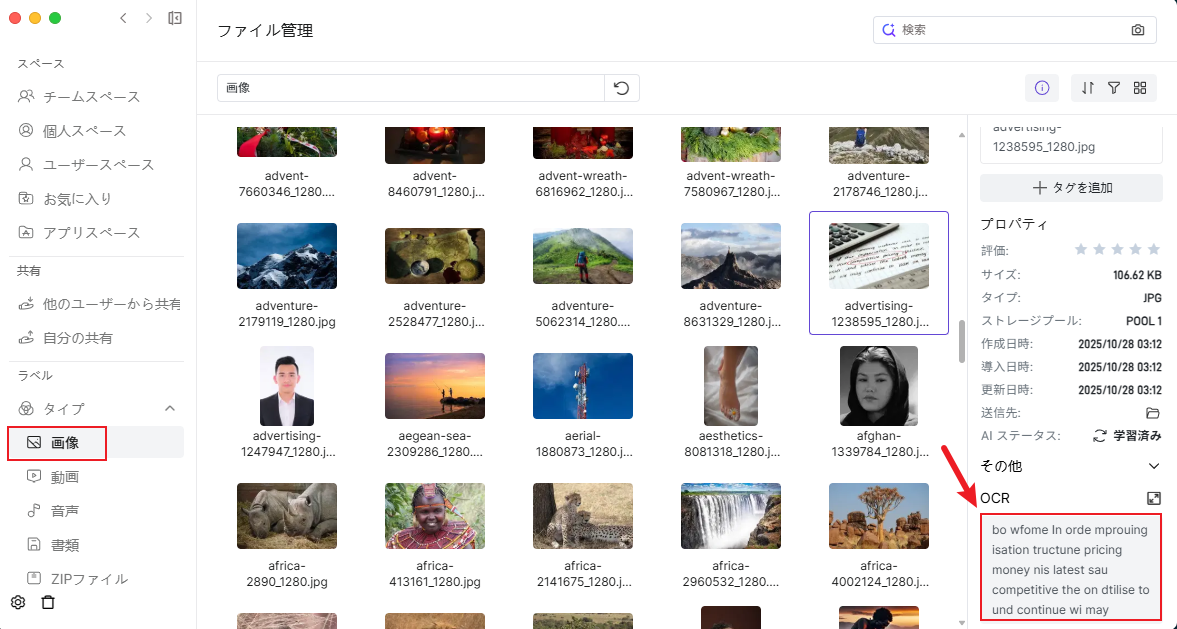
Task: Open the send-to folder icon
Action: 1152,413
